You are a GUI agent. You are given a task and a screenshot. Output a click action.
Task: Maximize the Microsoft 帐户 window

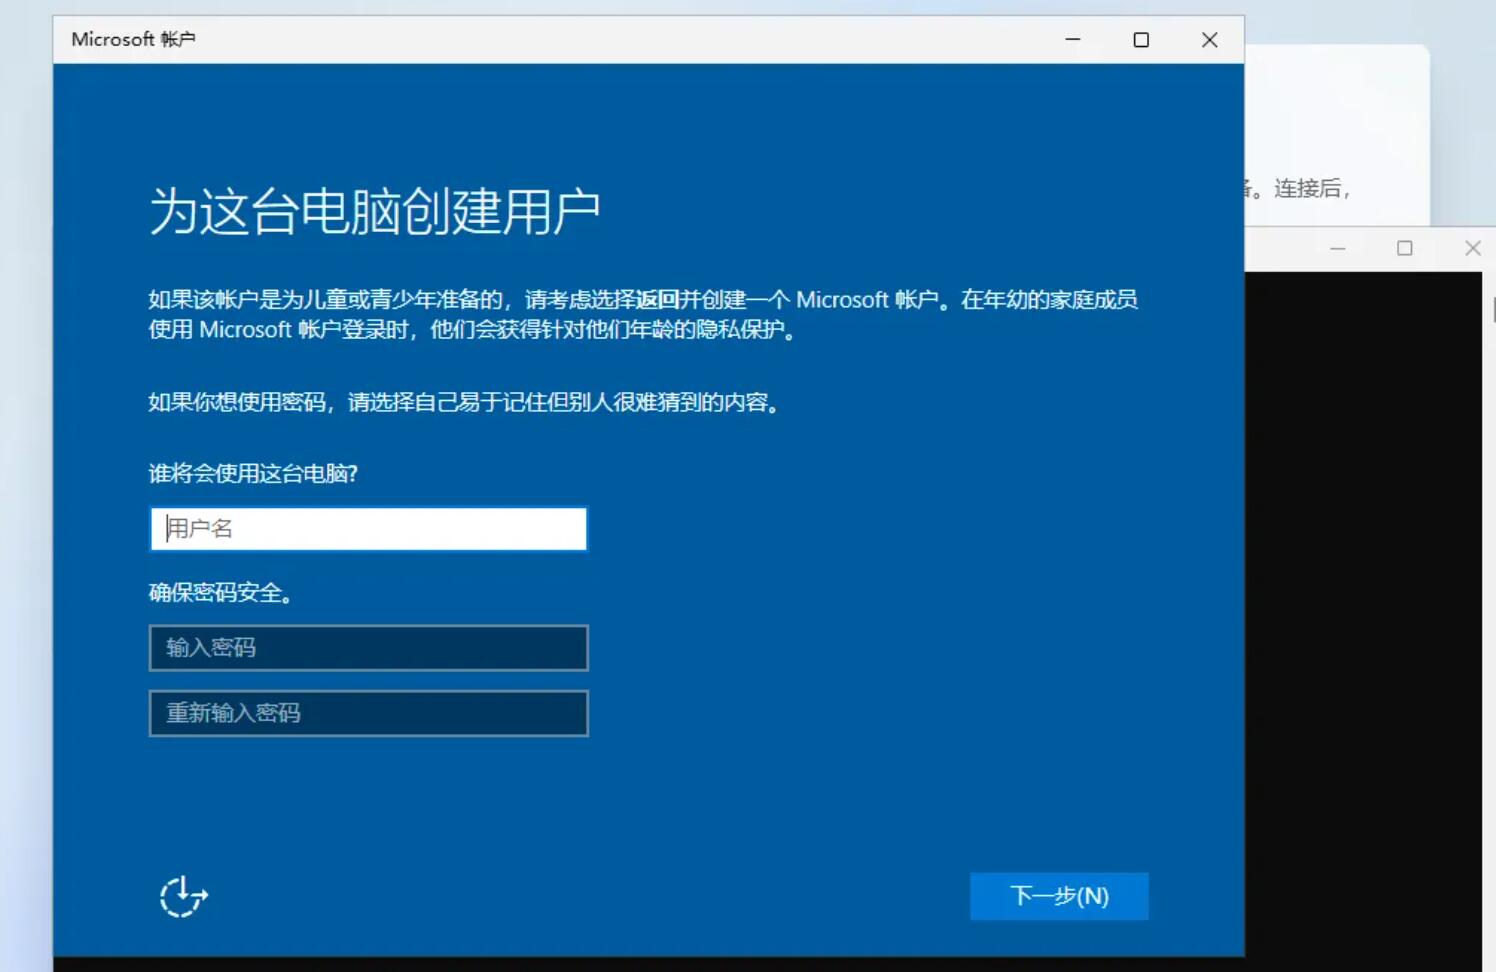(x=1141, y=40)
